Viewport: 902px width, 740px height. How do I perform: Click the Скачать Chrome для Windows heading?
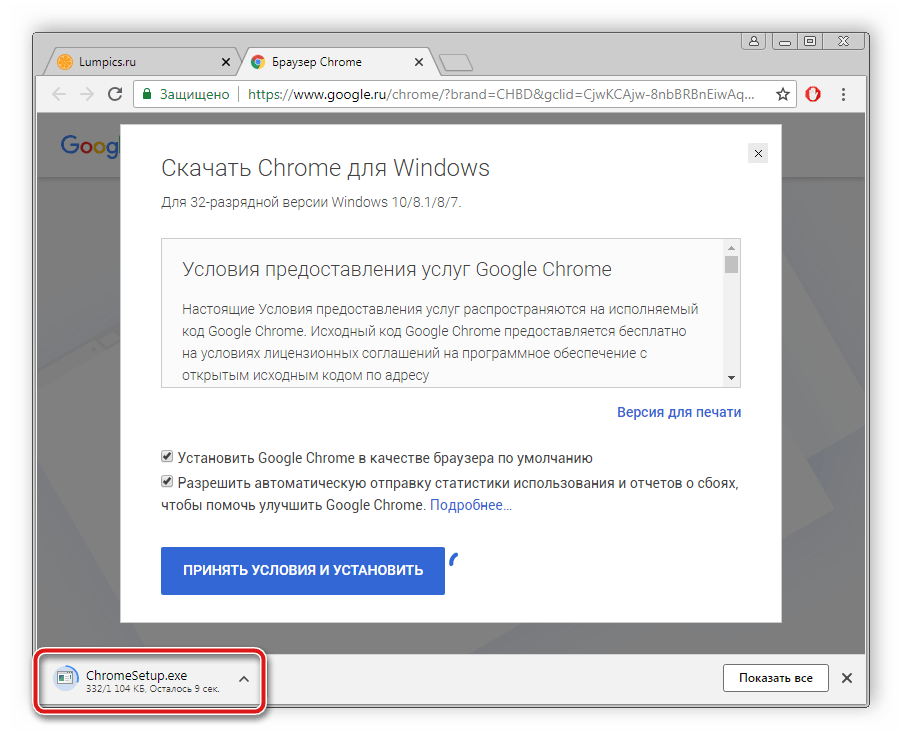coord(325,168)
